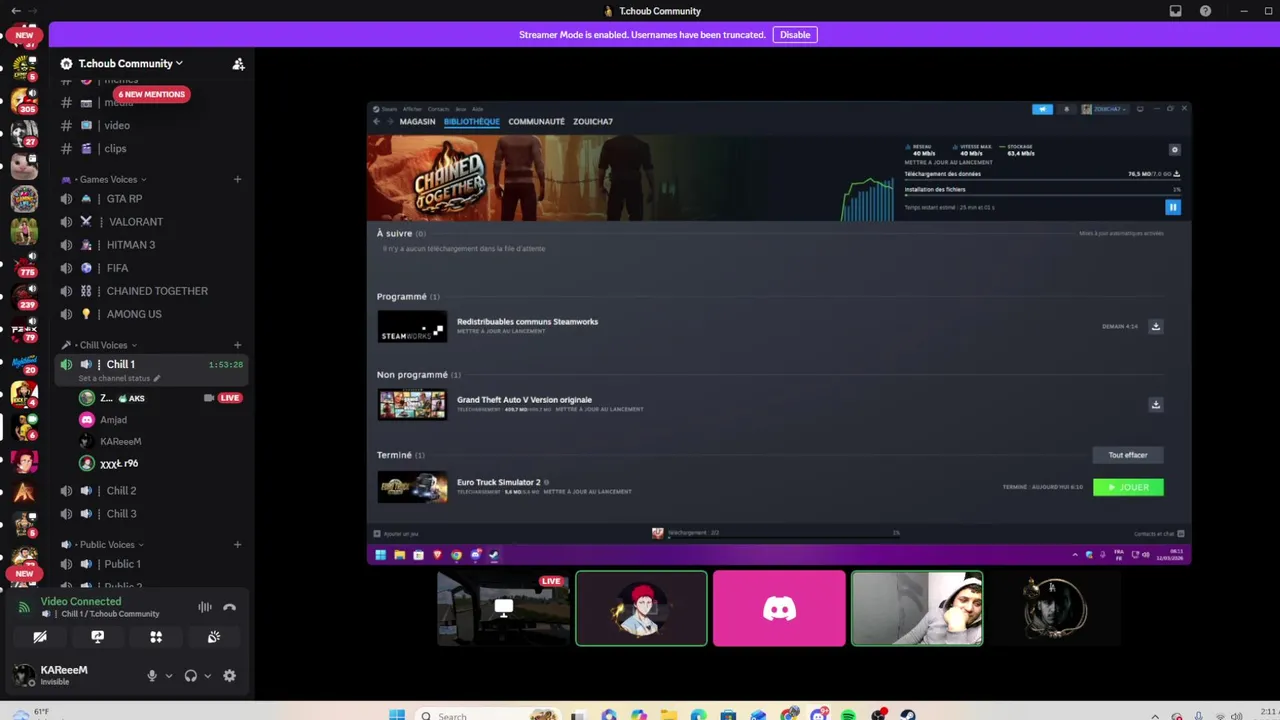Click MAGASIN tab in streamed Steam
Image resolution: width=1280 pixels, height=720 pixels.
pos(417,122)
